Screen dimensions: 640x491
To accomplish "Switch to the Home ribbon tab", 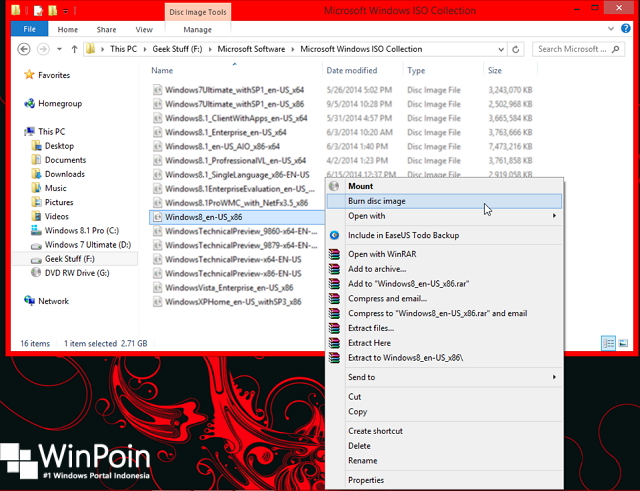I will tap(68, 29).
